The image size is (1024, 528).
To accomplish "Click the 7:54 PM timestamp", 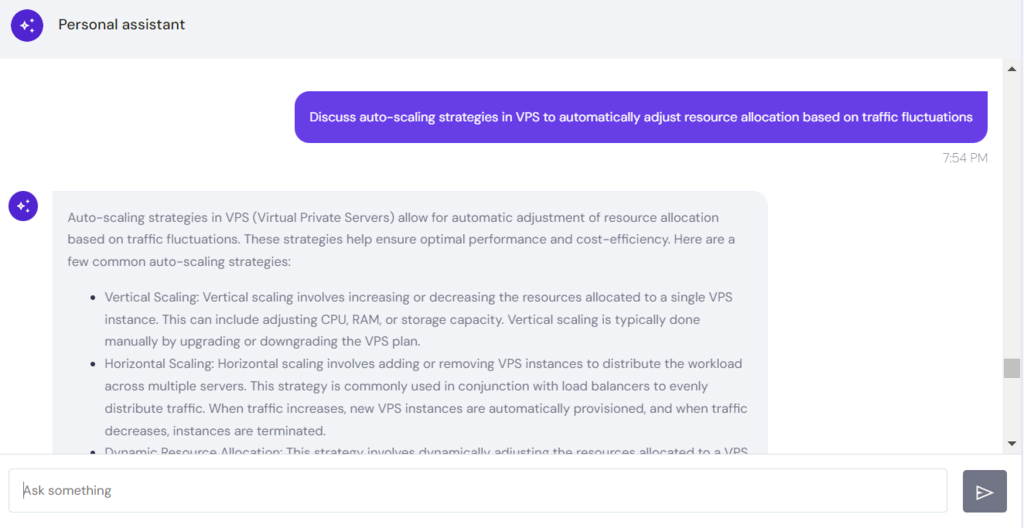I will pos(965,158).
